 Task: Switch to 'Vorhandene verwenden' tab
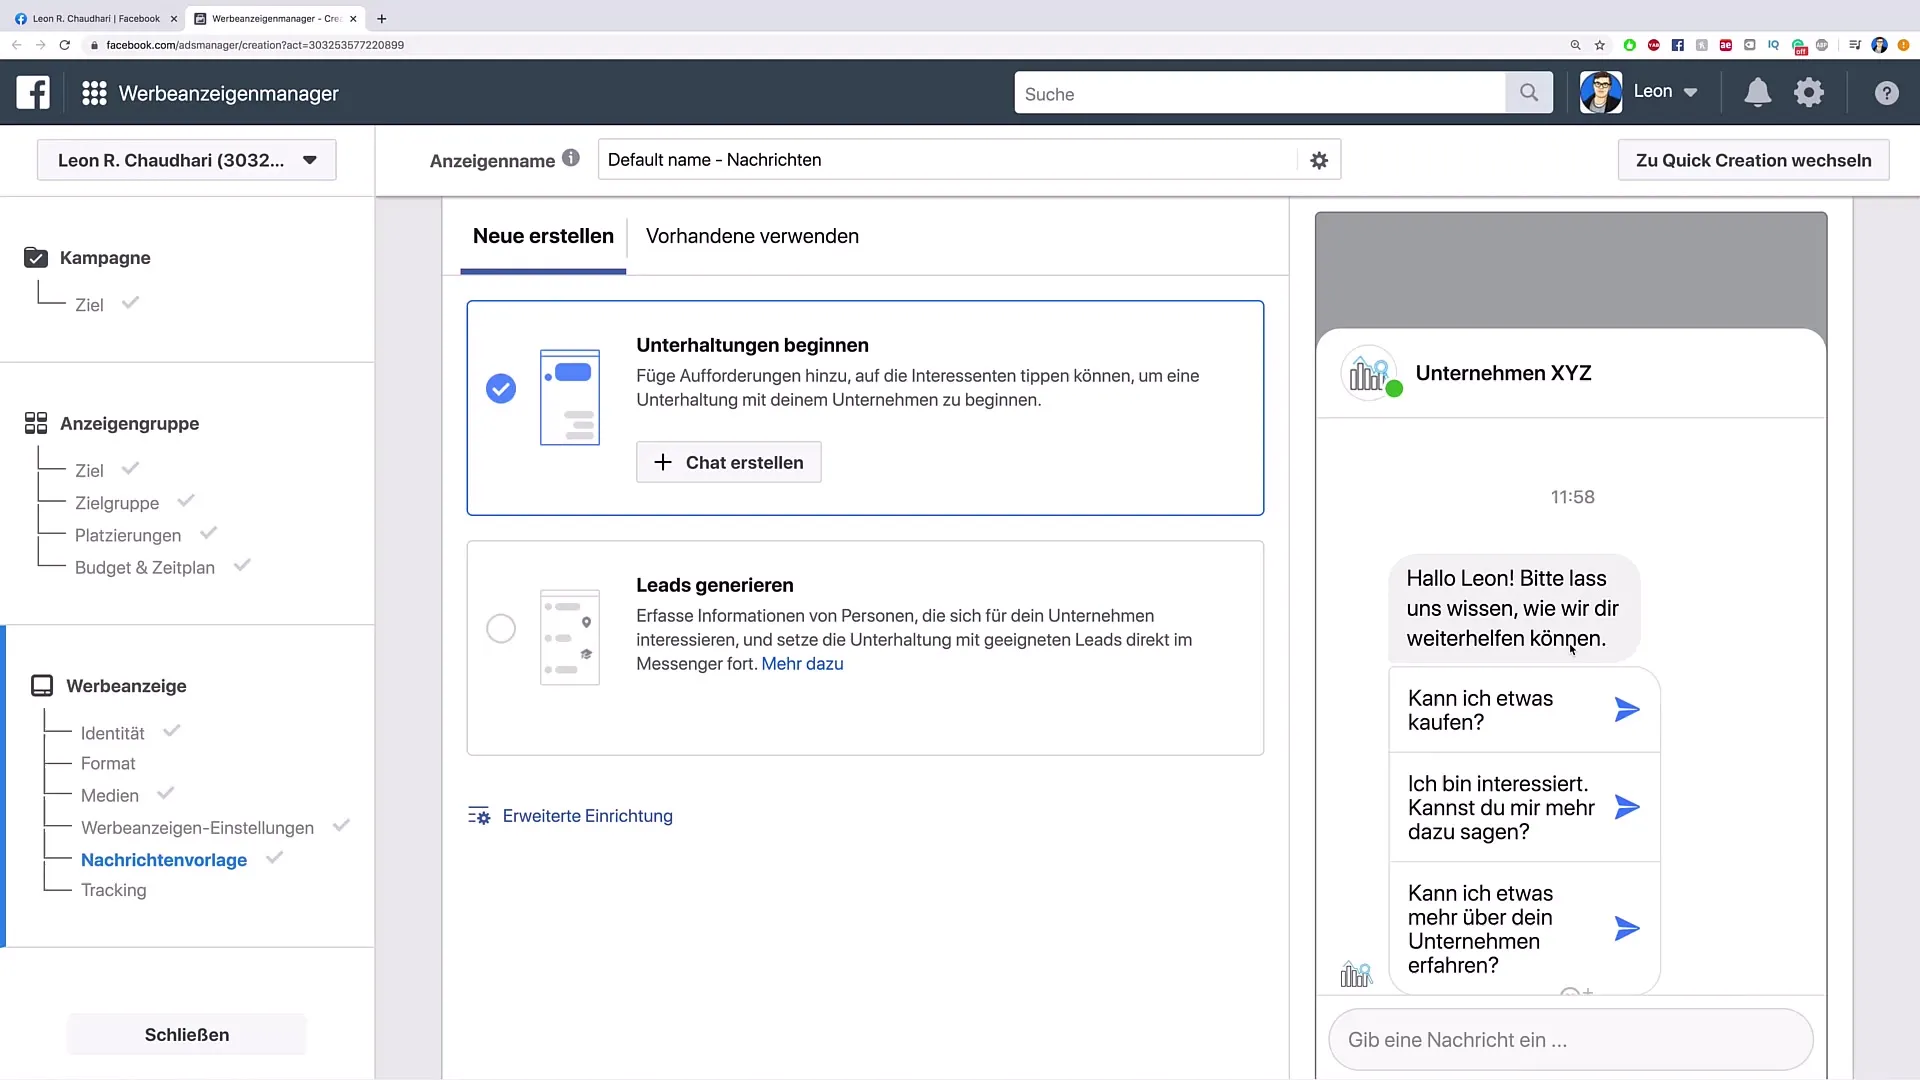coord(752,236)
